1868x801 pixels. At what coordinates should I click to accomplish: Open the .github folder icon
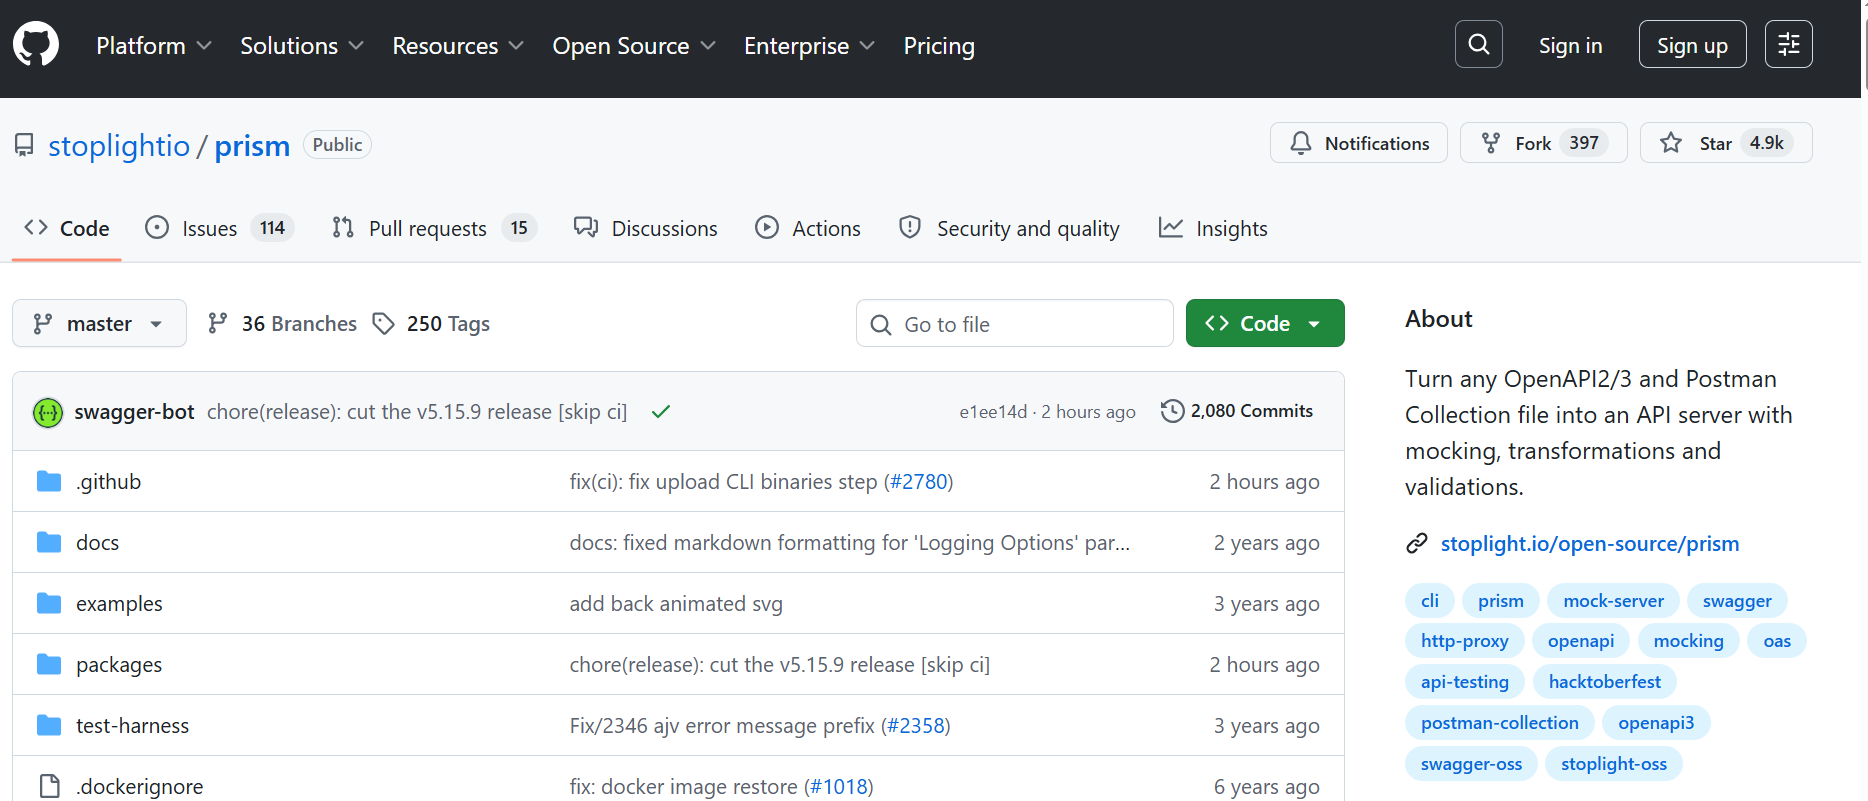coord(49,482)
